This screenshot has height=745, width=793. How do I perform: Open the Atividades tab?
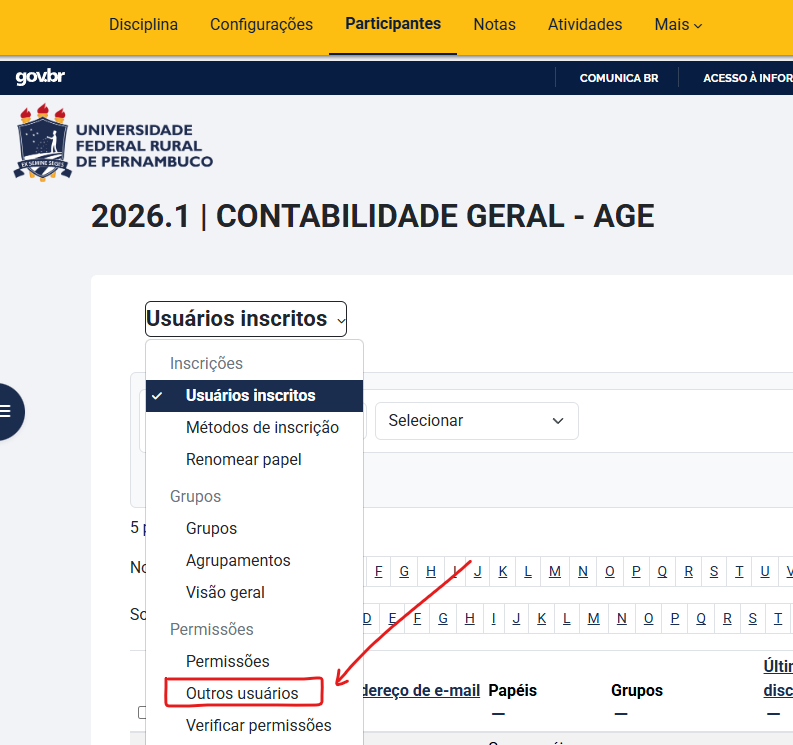click(x=585, y=24)
